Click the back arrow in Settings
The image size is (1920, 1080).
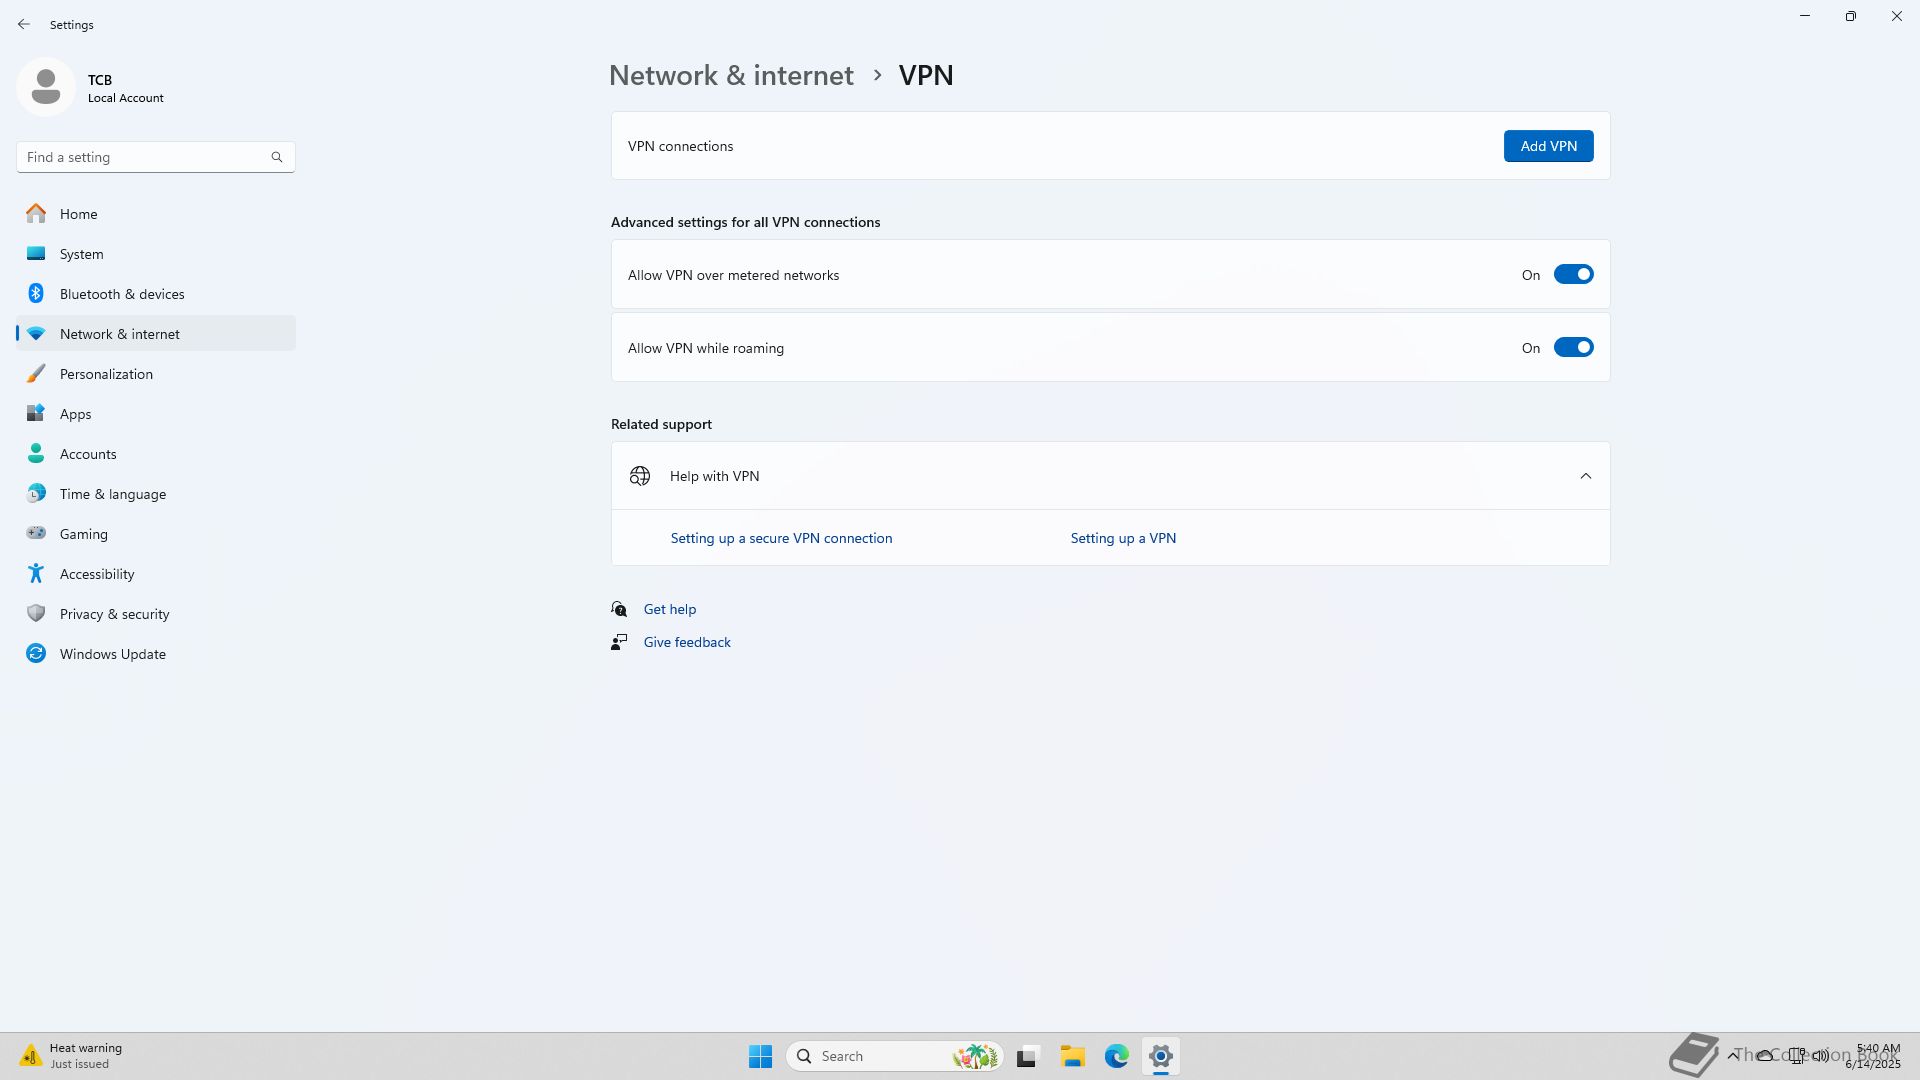coord(24,24)
